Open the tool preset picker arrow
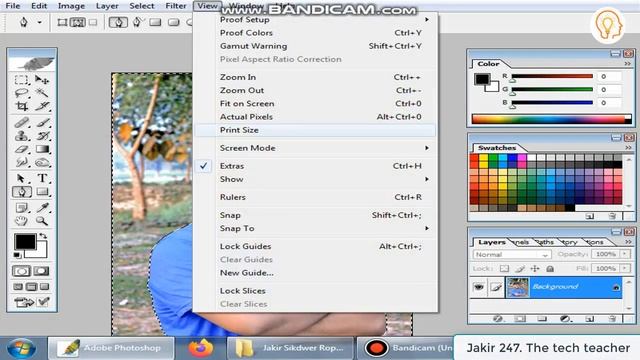640x360 pixels. tap(40, 22)
